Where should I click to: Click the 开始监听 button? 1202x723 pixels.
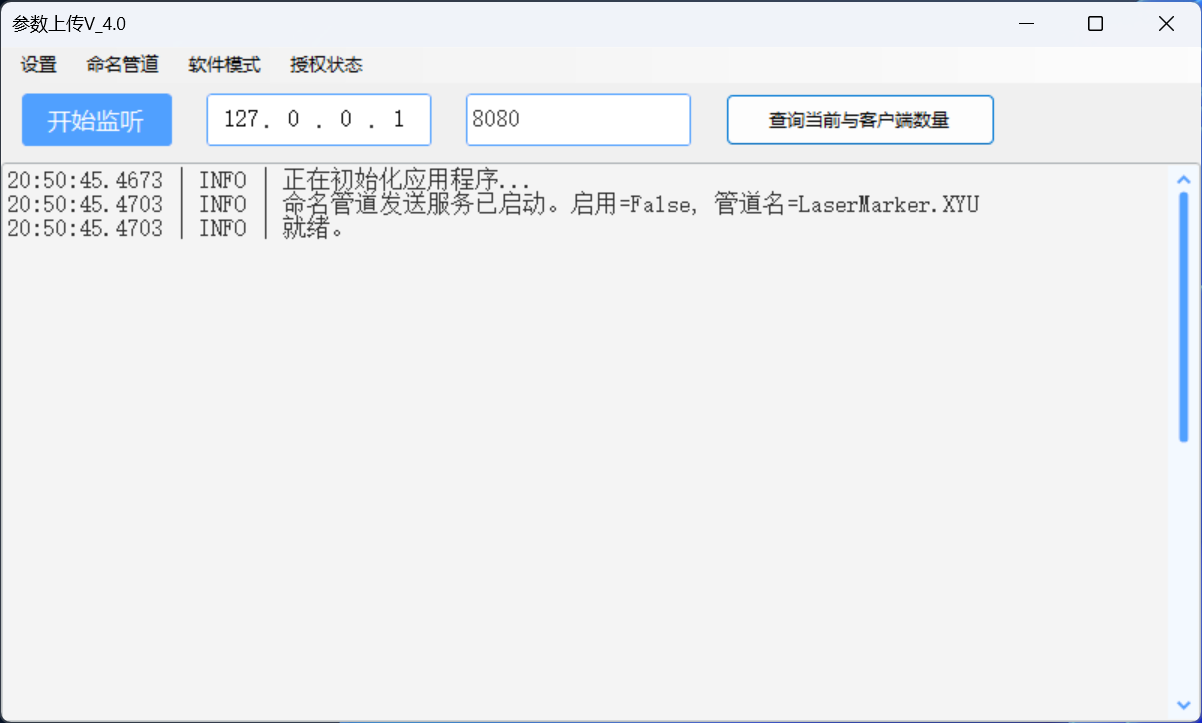click(x=97, y=120)
